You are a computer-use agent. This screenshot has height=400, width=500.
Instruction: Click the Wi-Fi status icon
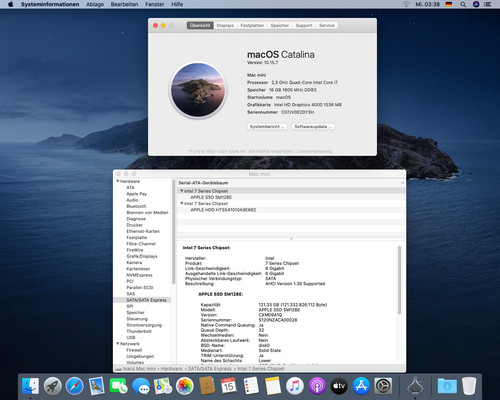point(406,4)
